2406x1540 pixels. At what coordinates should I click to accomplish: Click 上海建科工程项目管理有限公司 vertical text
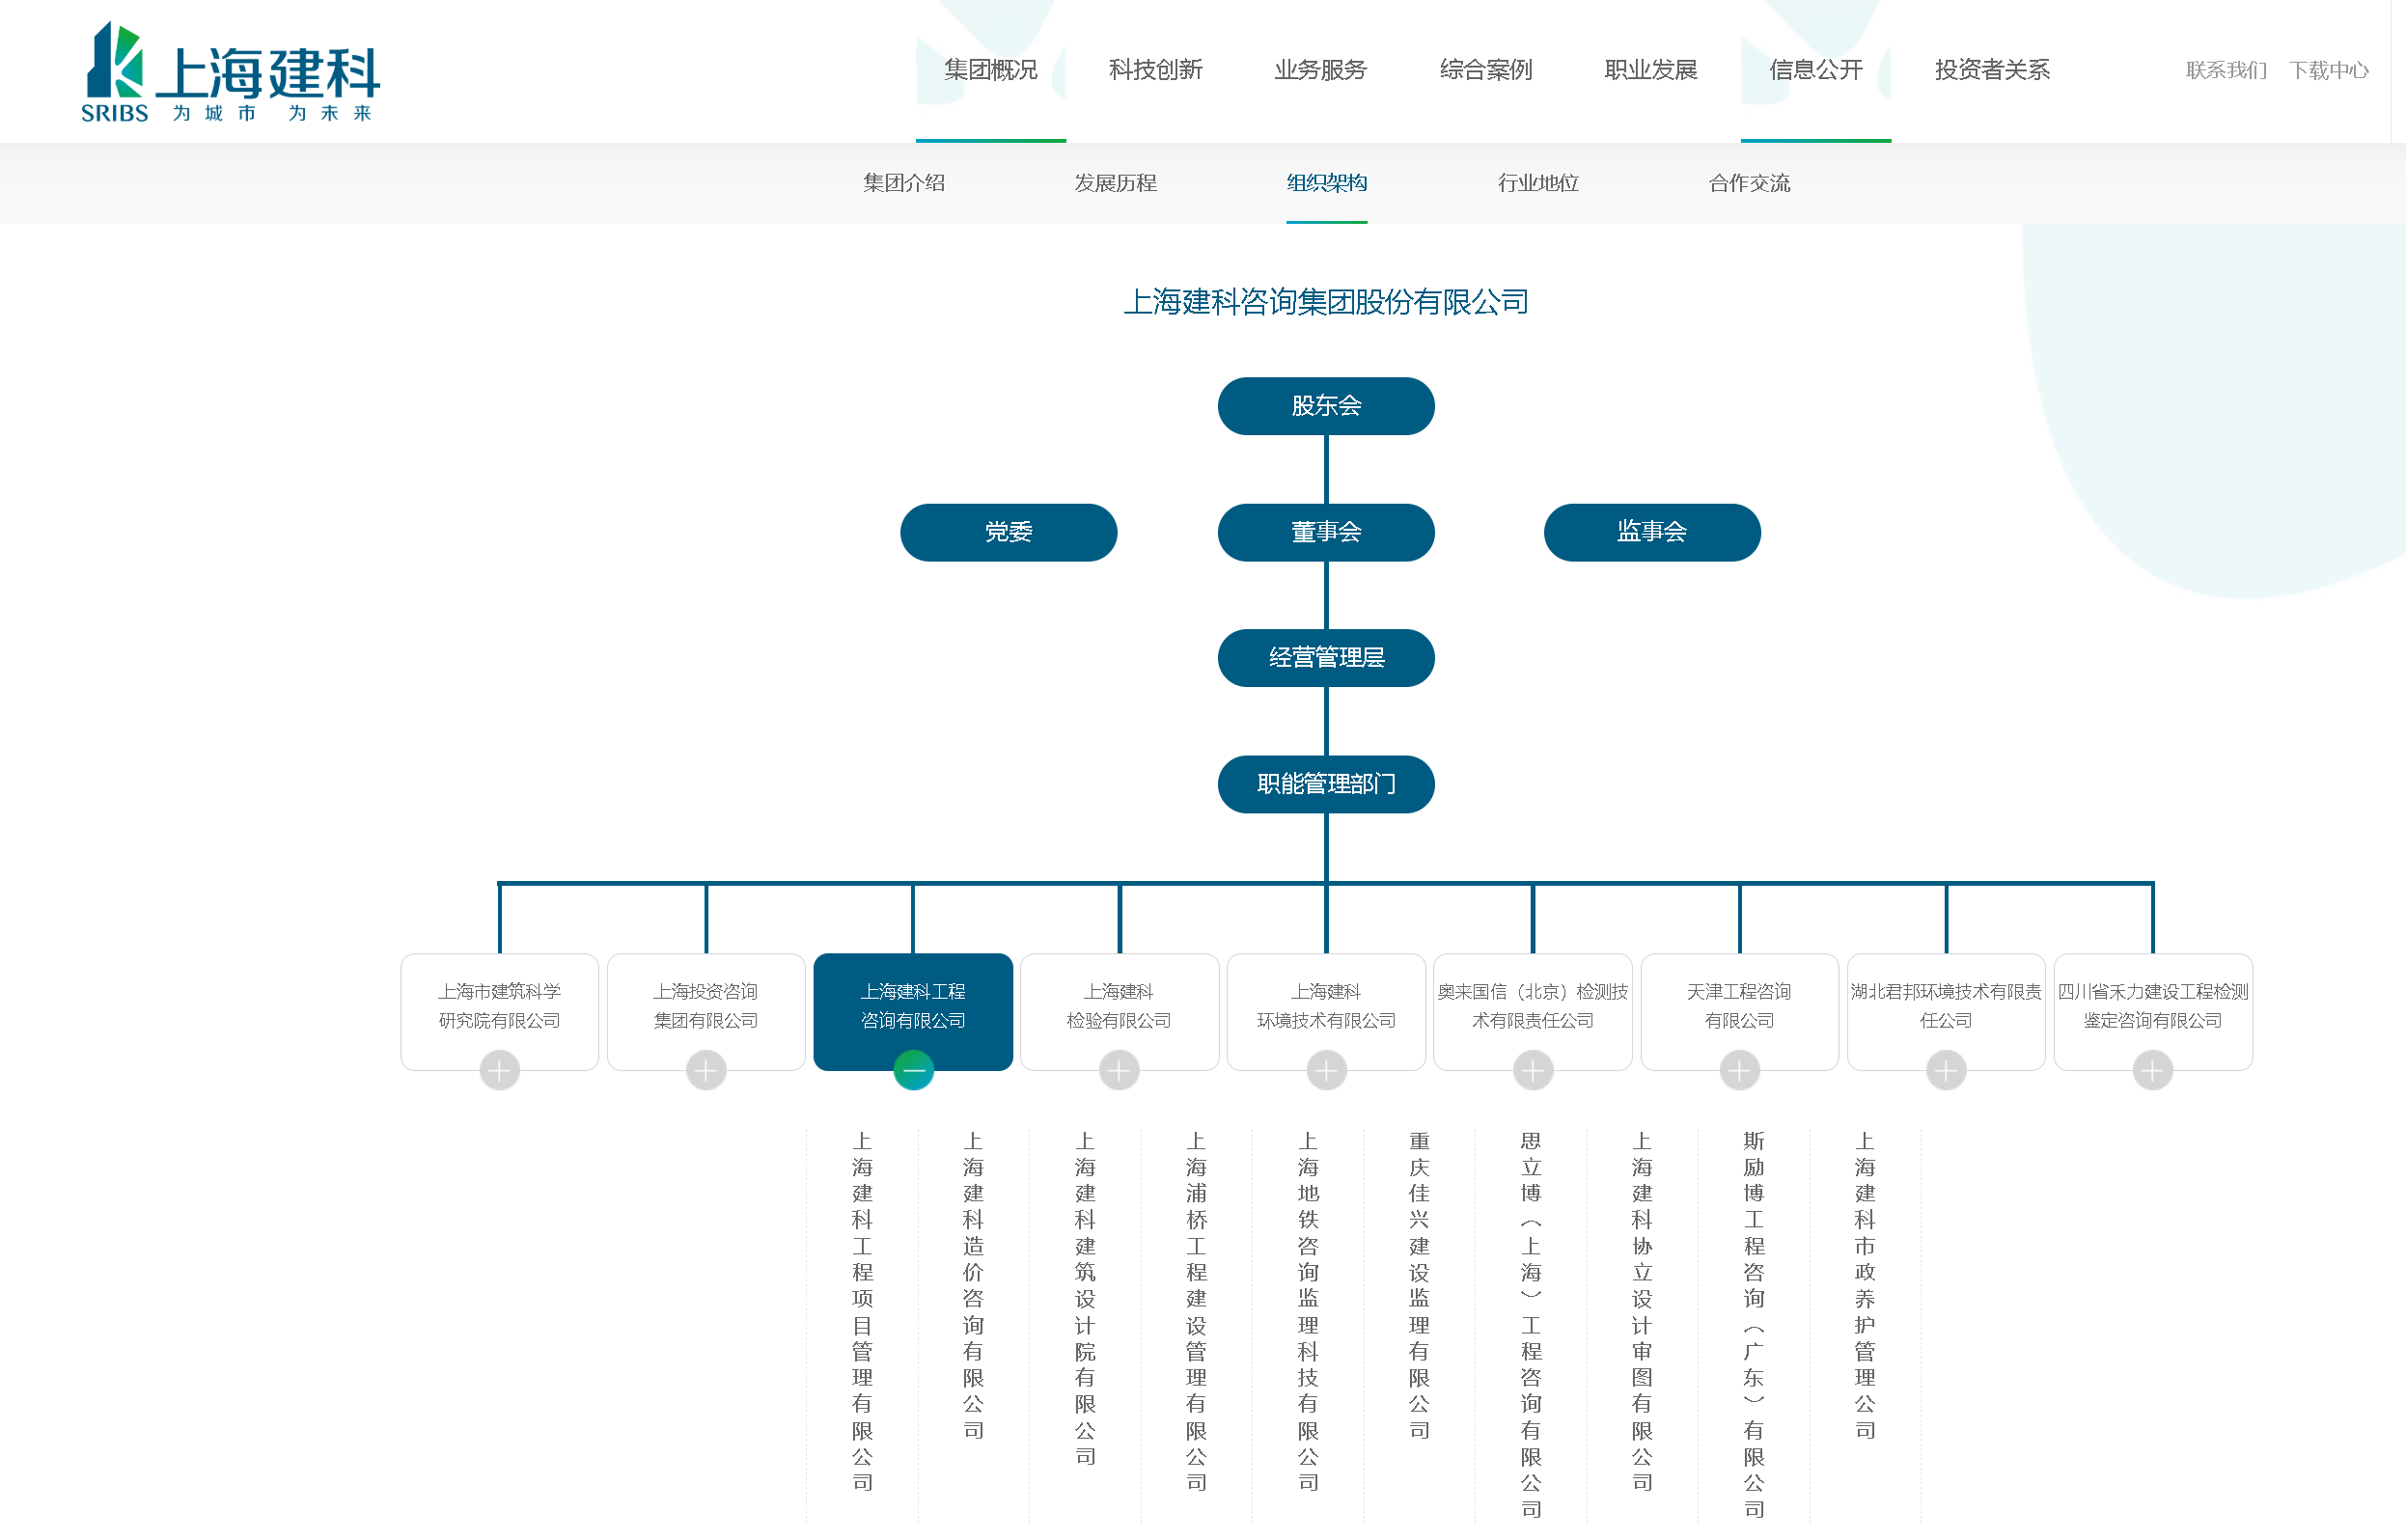[862, 1311]
